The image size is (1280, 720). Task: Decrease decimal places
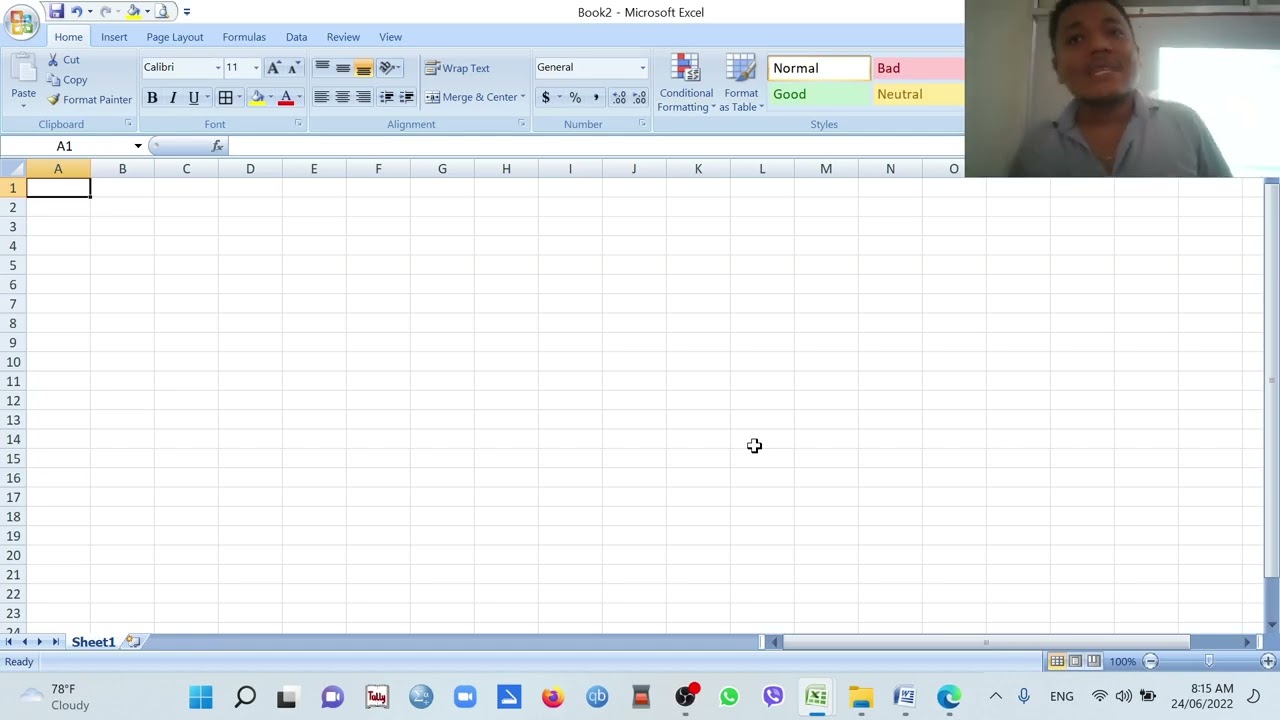[x=639, y=97]
